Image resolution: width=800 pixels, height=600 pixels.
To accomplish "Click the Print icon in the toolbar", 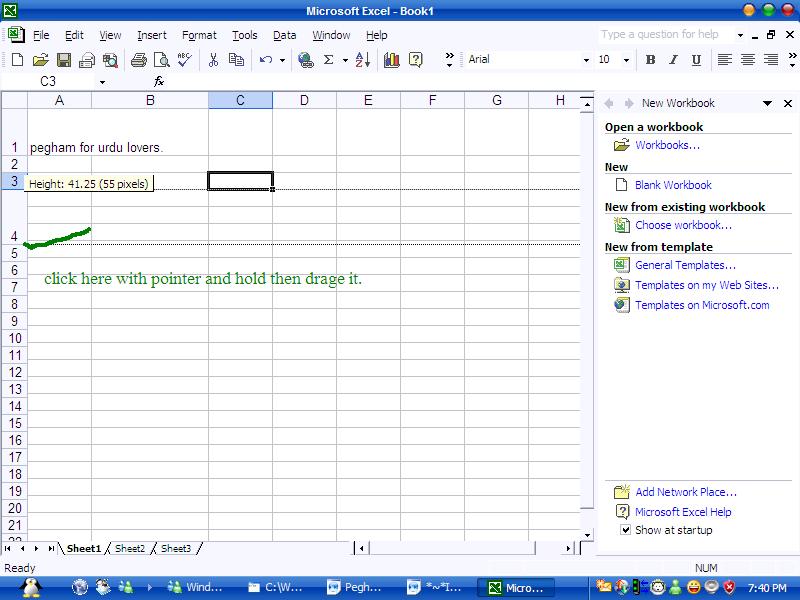I will click(x=139, y=60).
